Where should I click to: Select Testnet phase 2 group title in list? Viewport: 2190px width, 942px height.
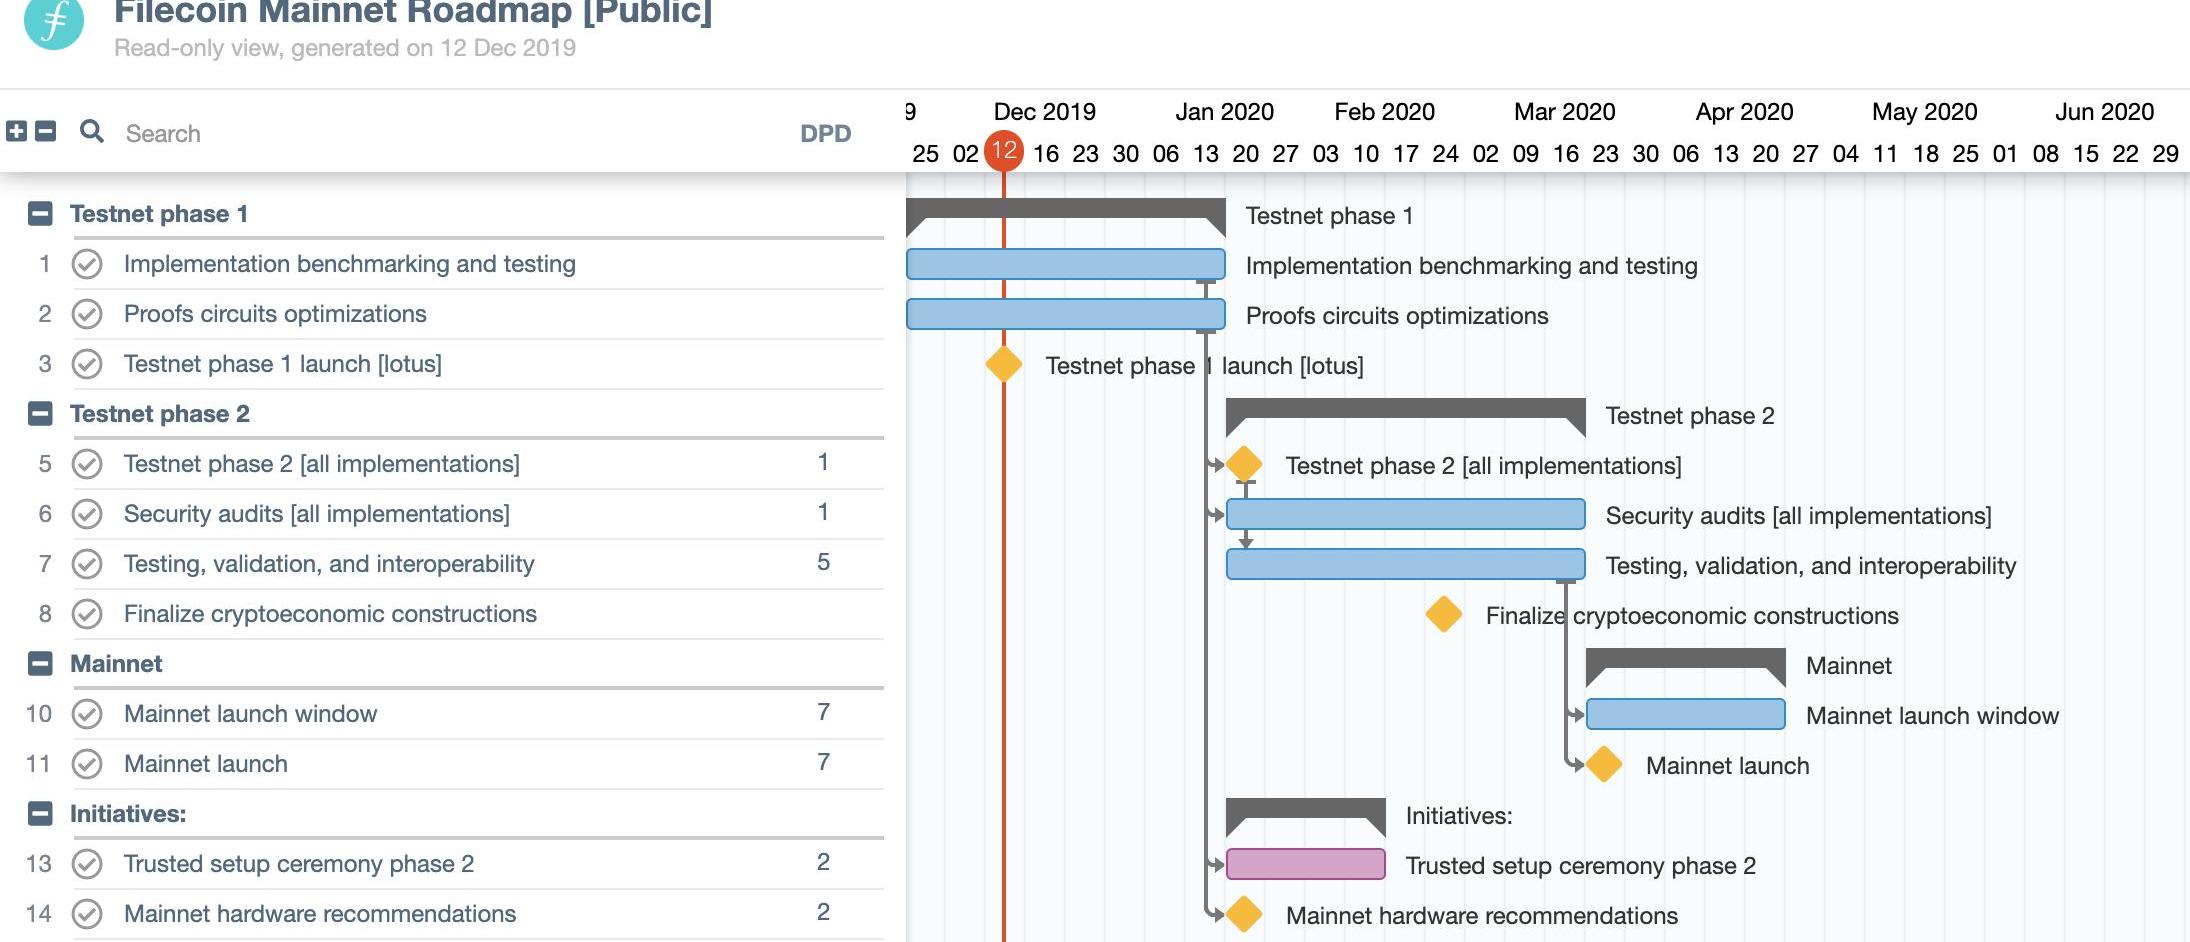point(160,414)
